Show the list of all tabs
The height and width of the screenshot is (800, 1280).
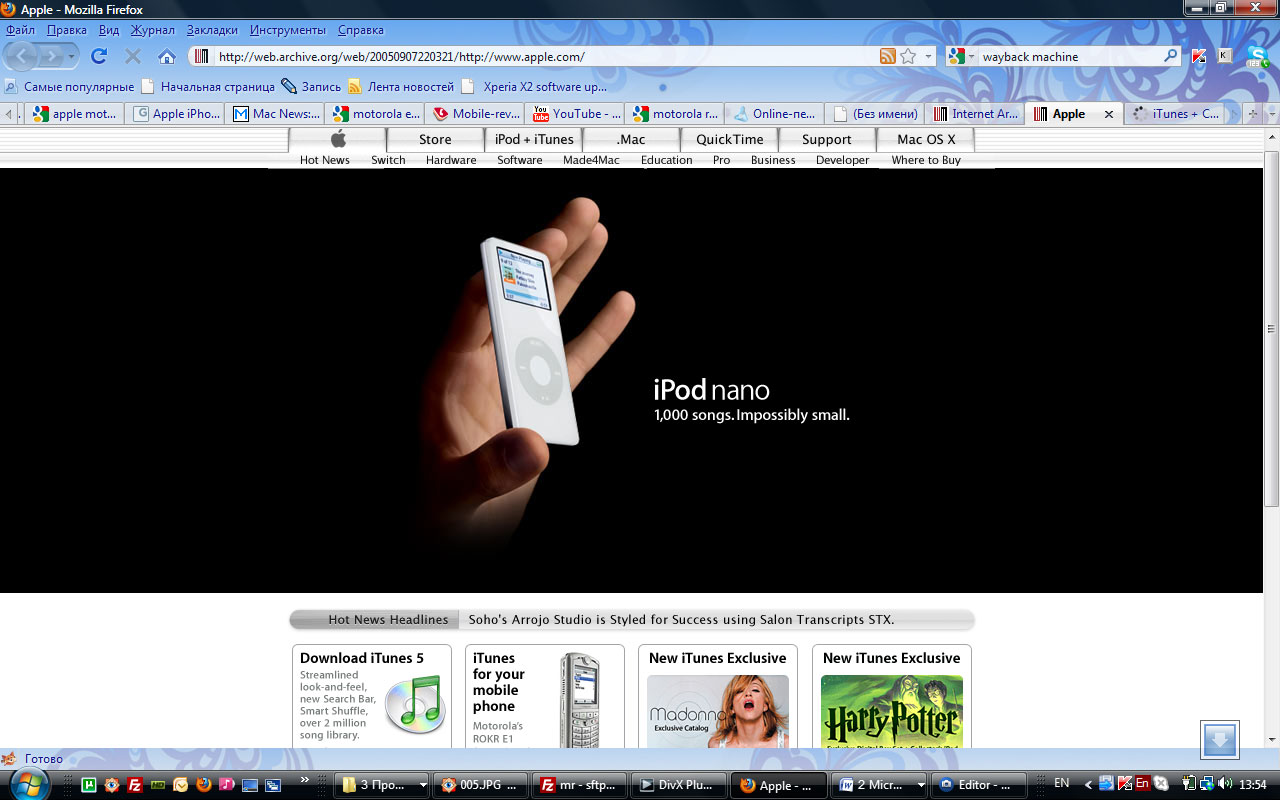click(1272, 114)
